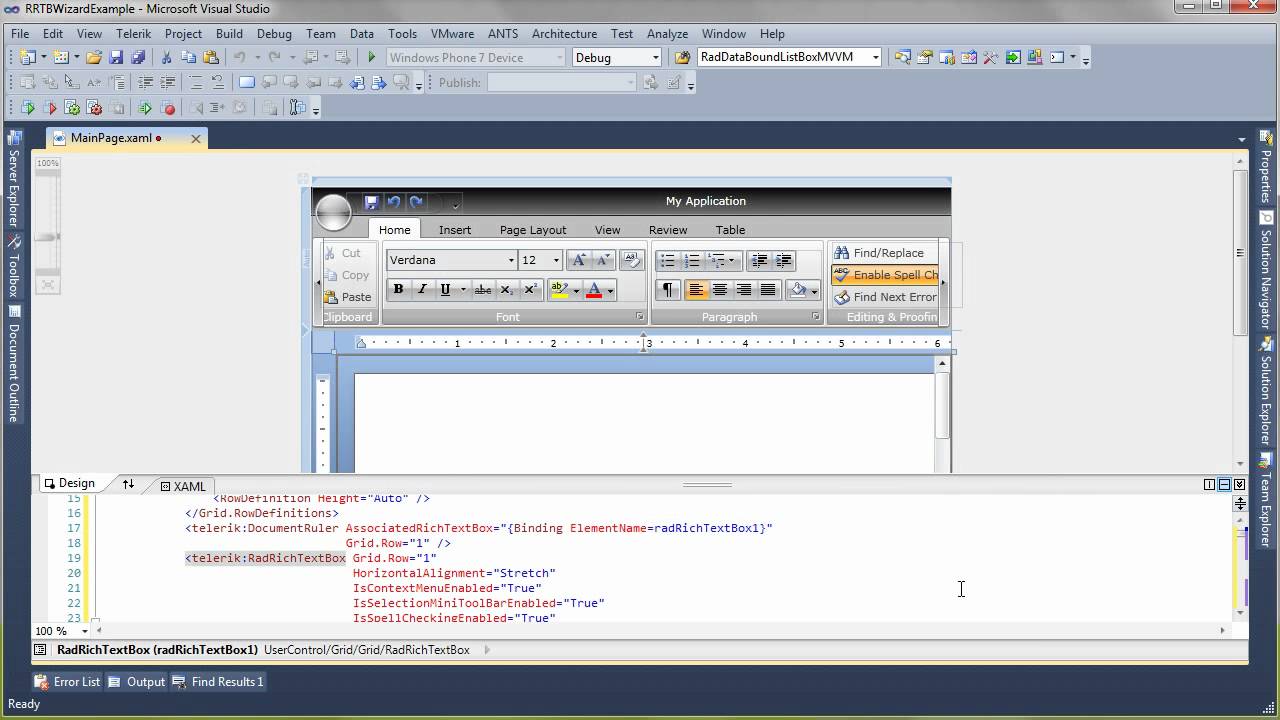Open the highlight color dropdown arrow

576,291
